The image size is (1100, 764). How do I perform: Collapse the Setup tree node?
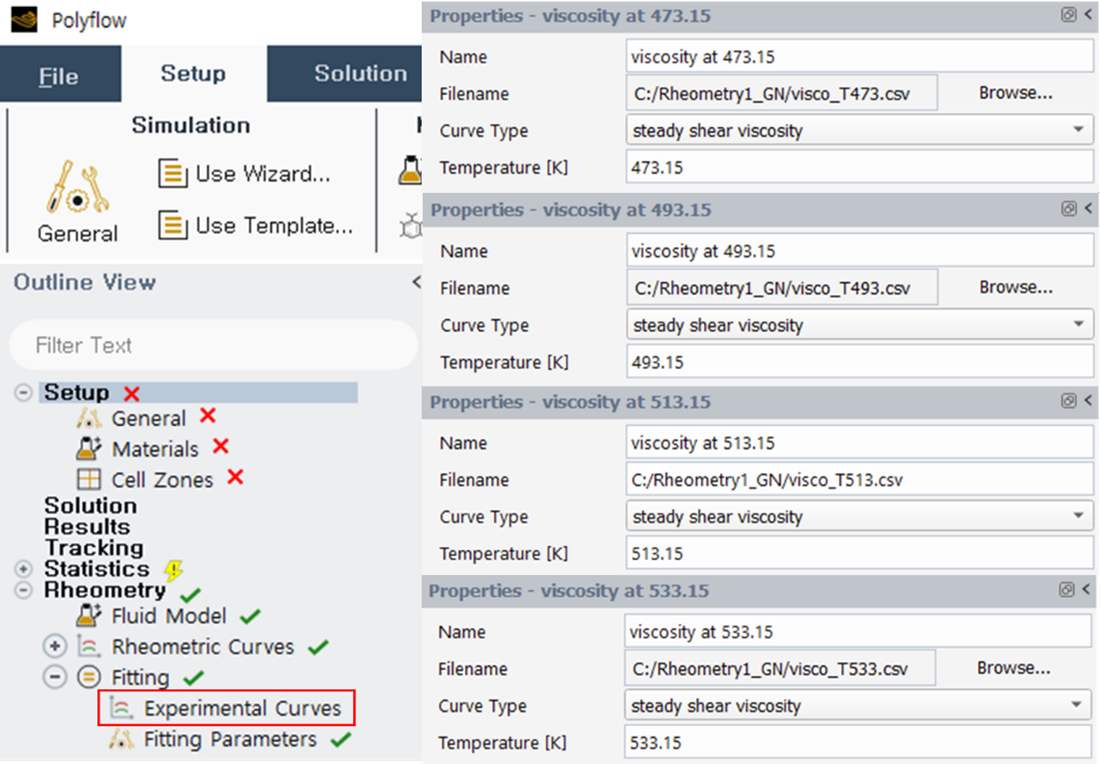23,393
